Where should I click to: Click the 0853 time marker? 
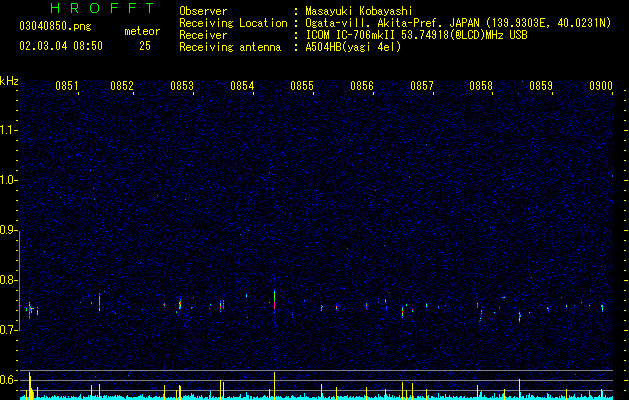point(182,86)
